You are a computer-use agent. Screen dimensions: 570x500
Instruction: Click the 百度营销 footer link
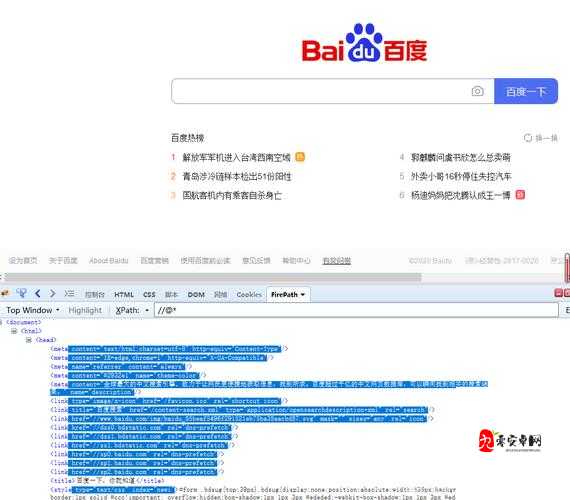154,260
